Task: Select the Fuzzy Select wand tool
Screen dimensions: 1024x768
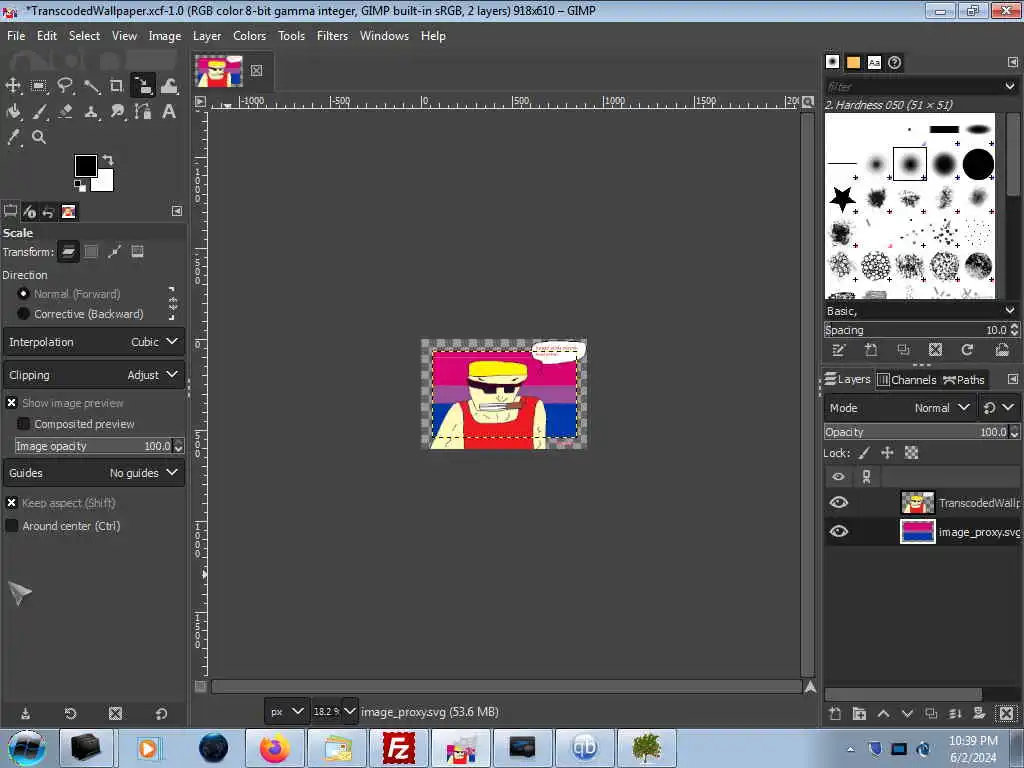Action: click(91, 86)
